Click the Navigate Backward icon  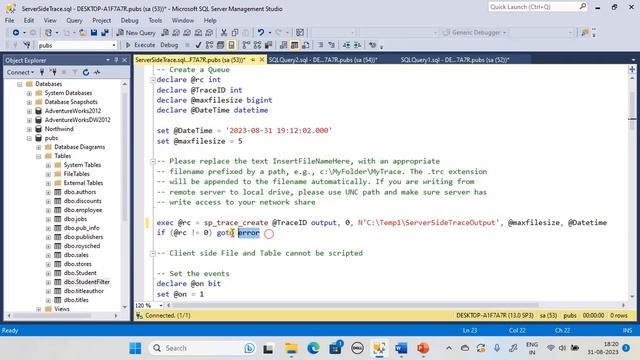click(x=16, y=33)
